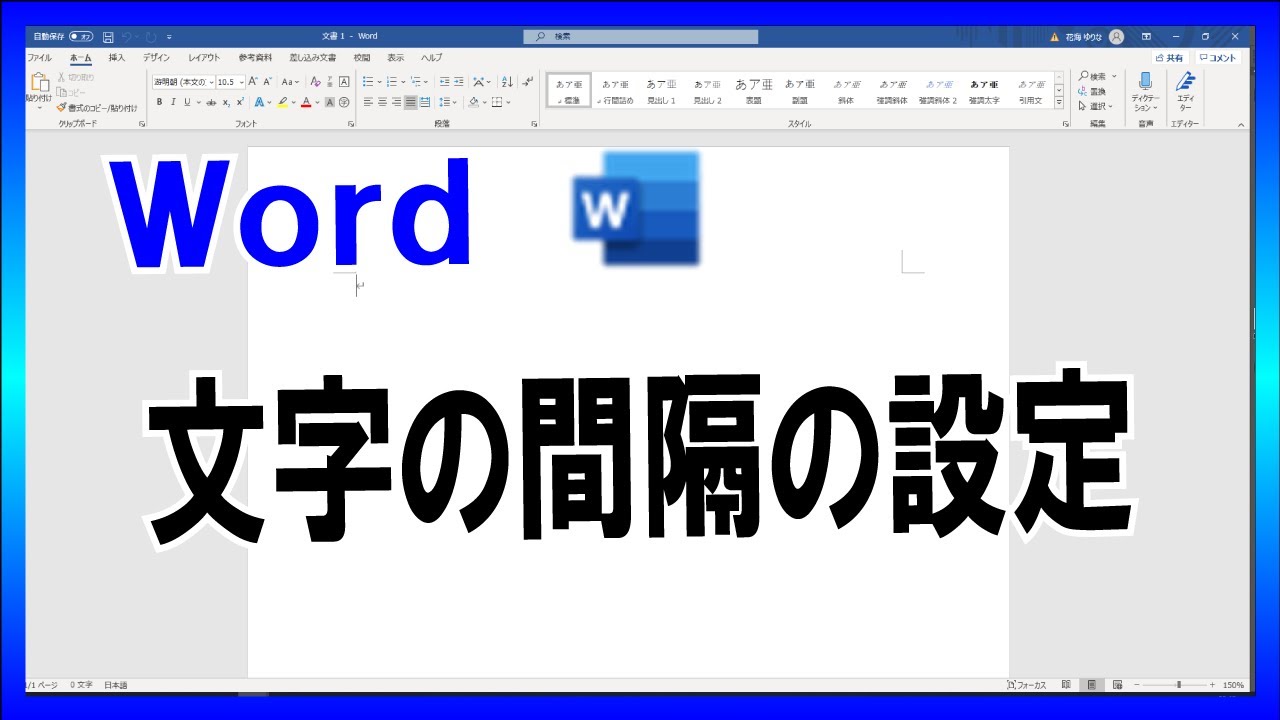
Task: Apply the 表題 style
Action: (x=753, y=91)
